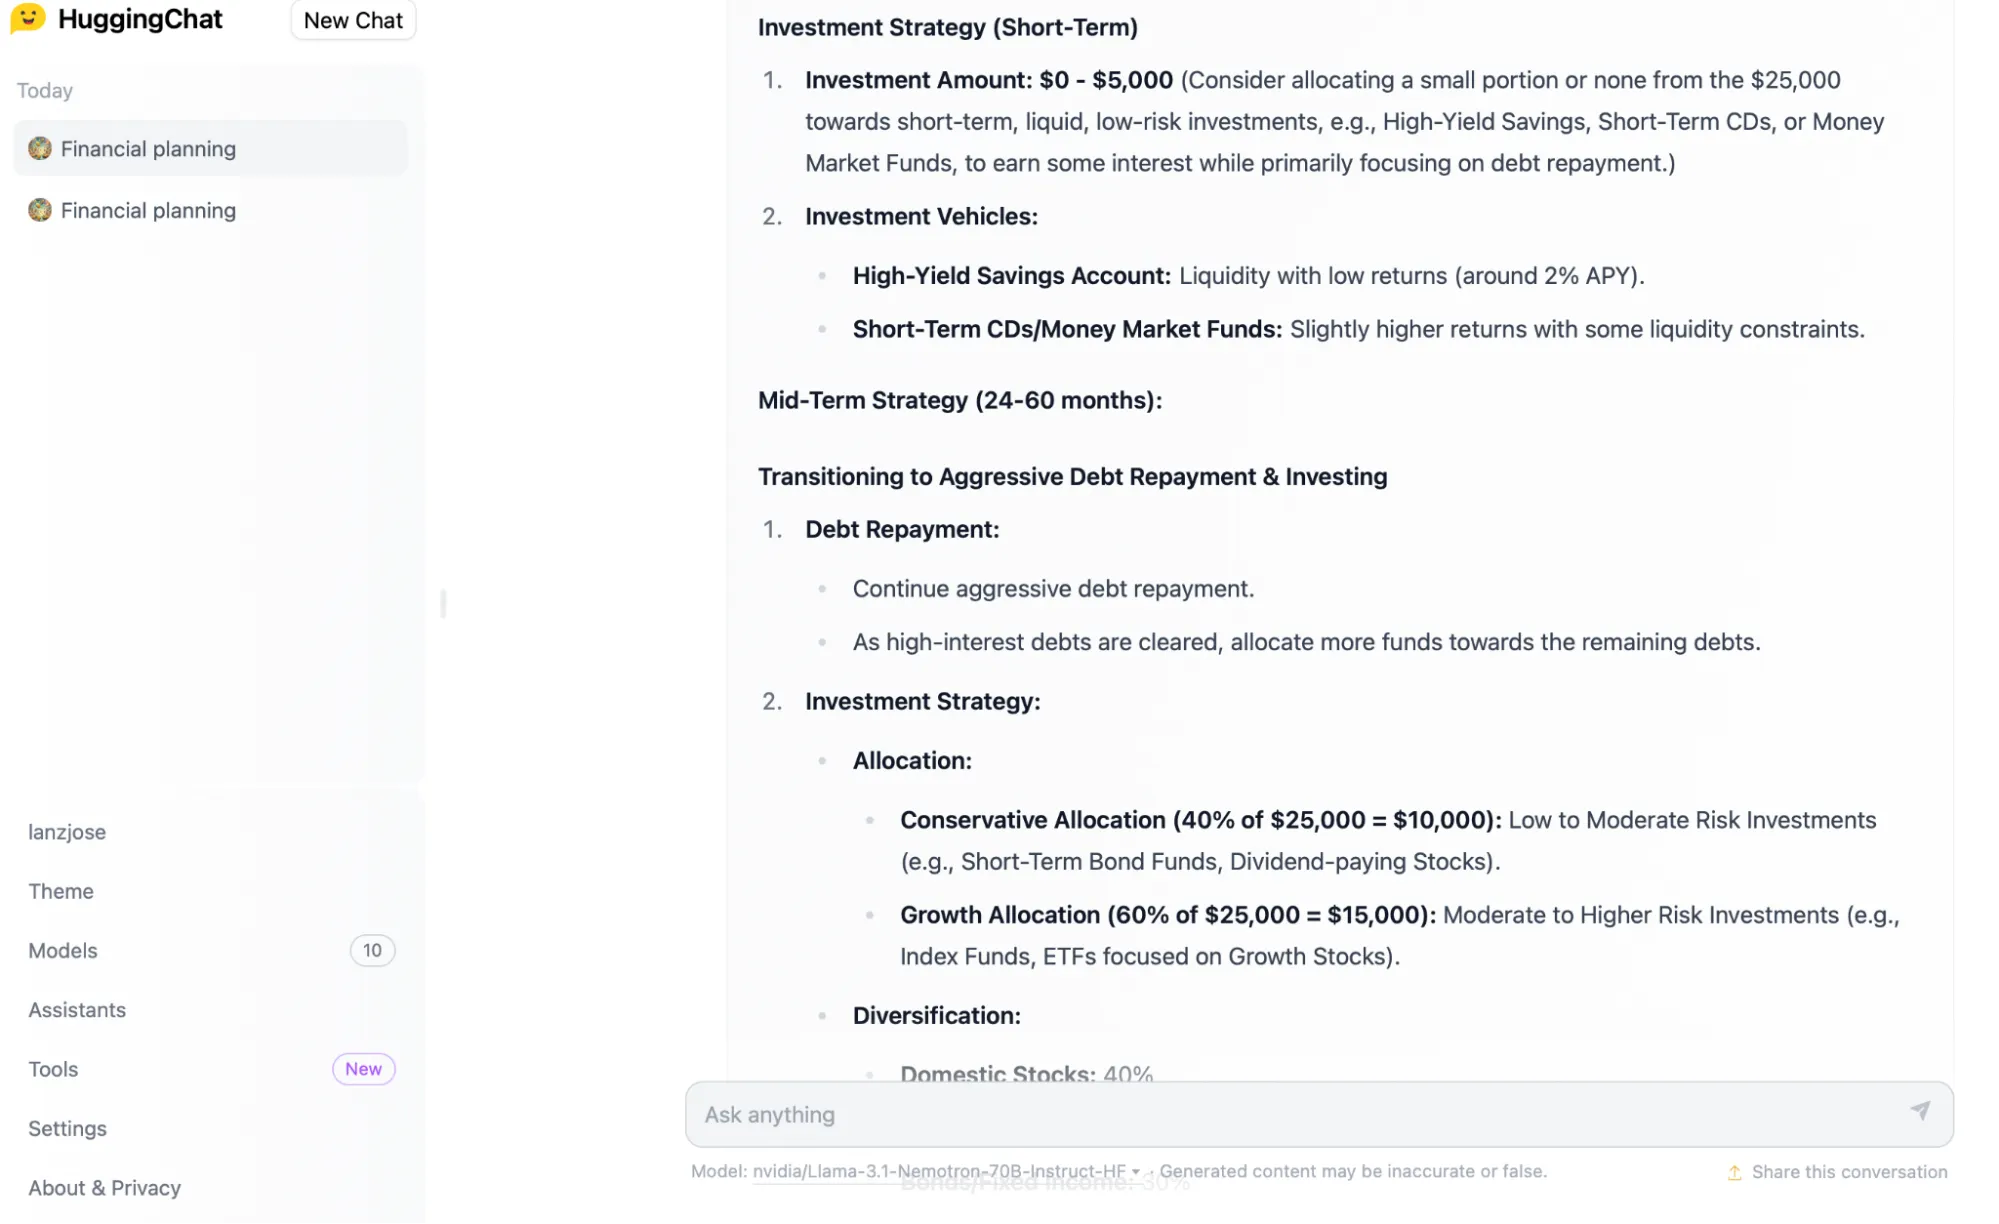The width and height of the screenshot is (1999, 1224).
Task: Click the second Financial planning conversation avatar
Action: click(x=40, y=210)
